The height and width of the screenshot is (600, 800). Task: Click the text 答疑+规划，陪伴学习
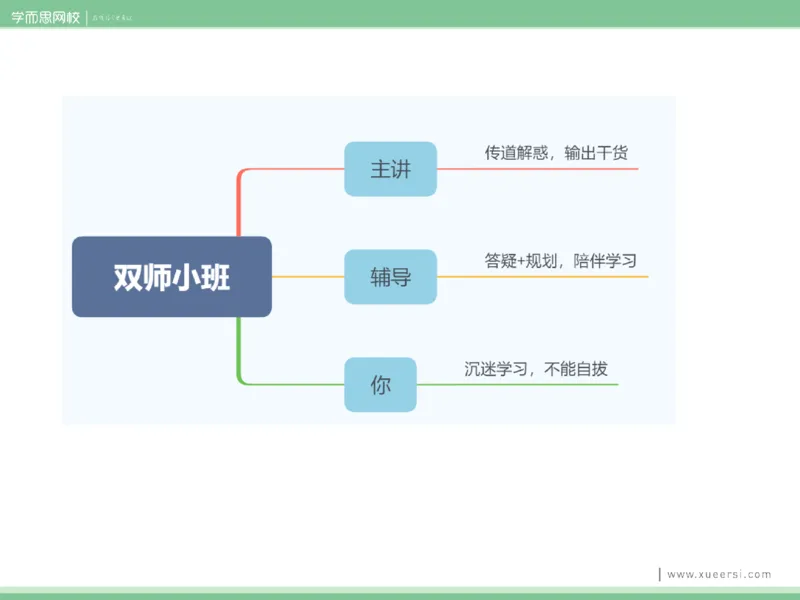[x=560, y=261]
